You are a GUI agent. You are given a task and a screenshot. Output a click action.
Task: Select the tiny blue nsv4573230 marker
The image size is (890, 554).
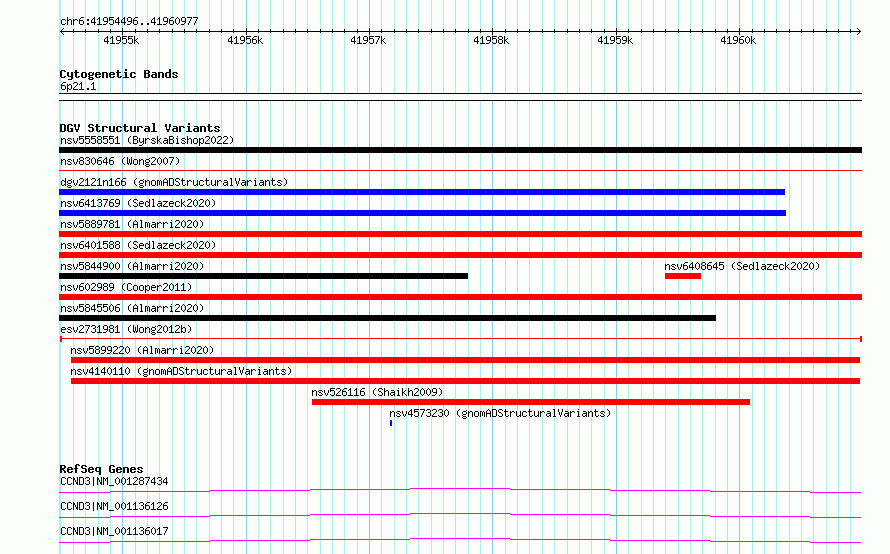click(391, 423)
